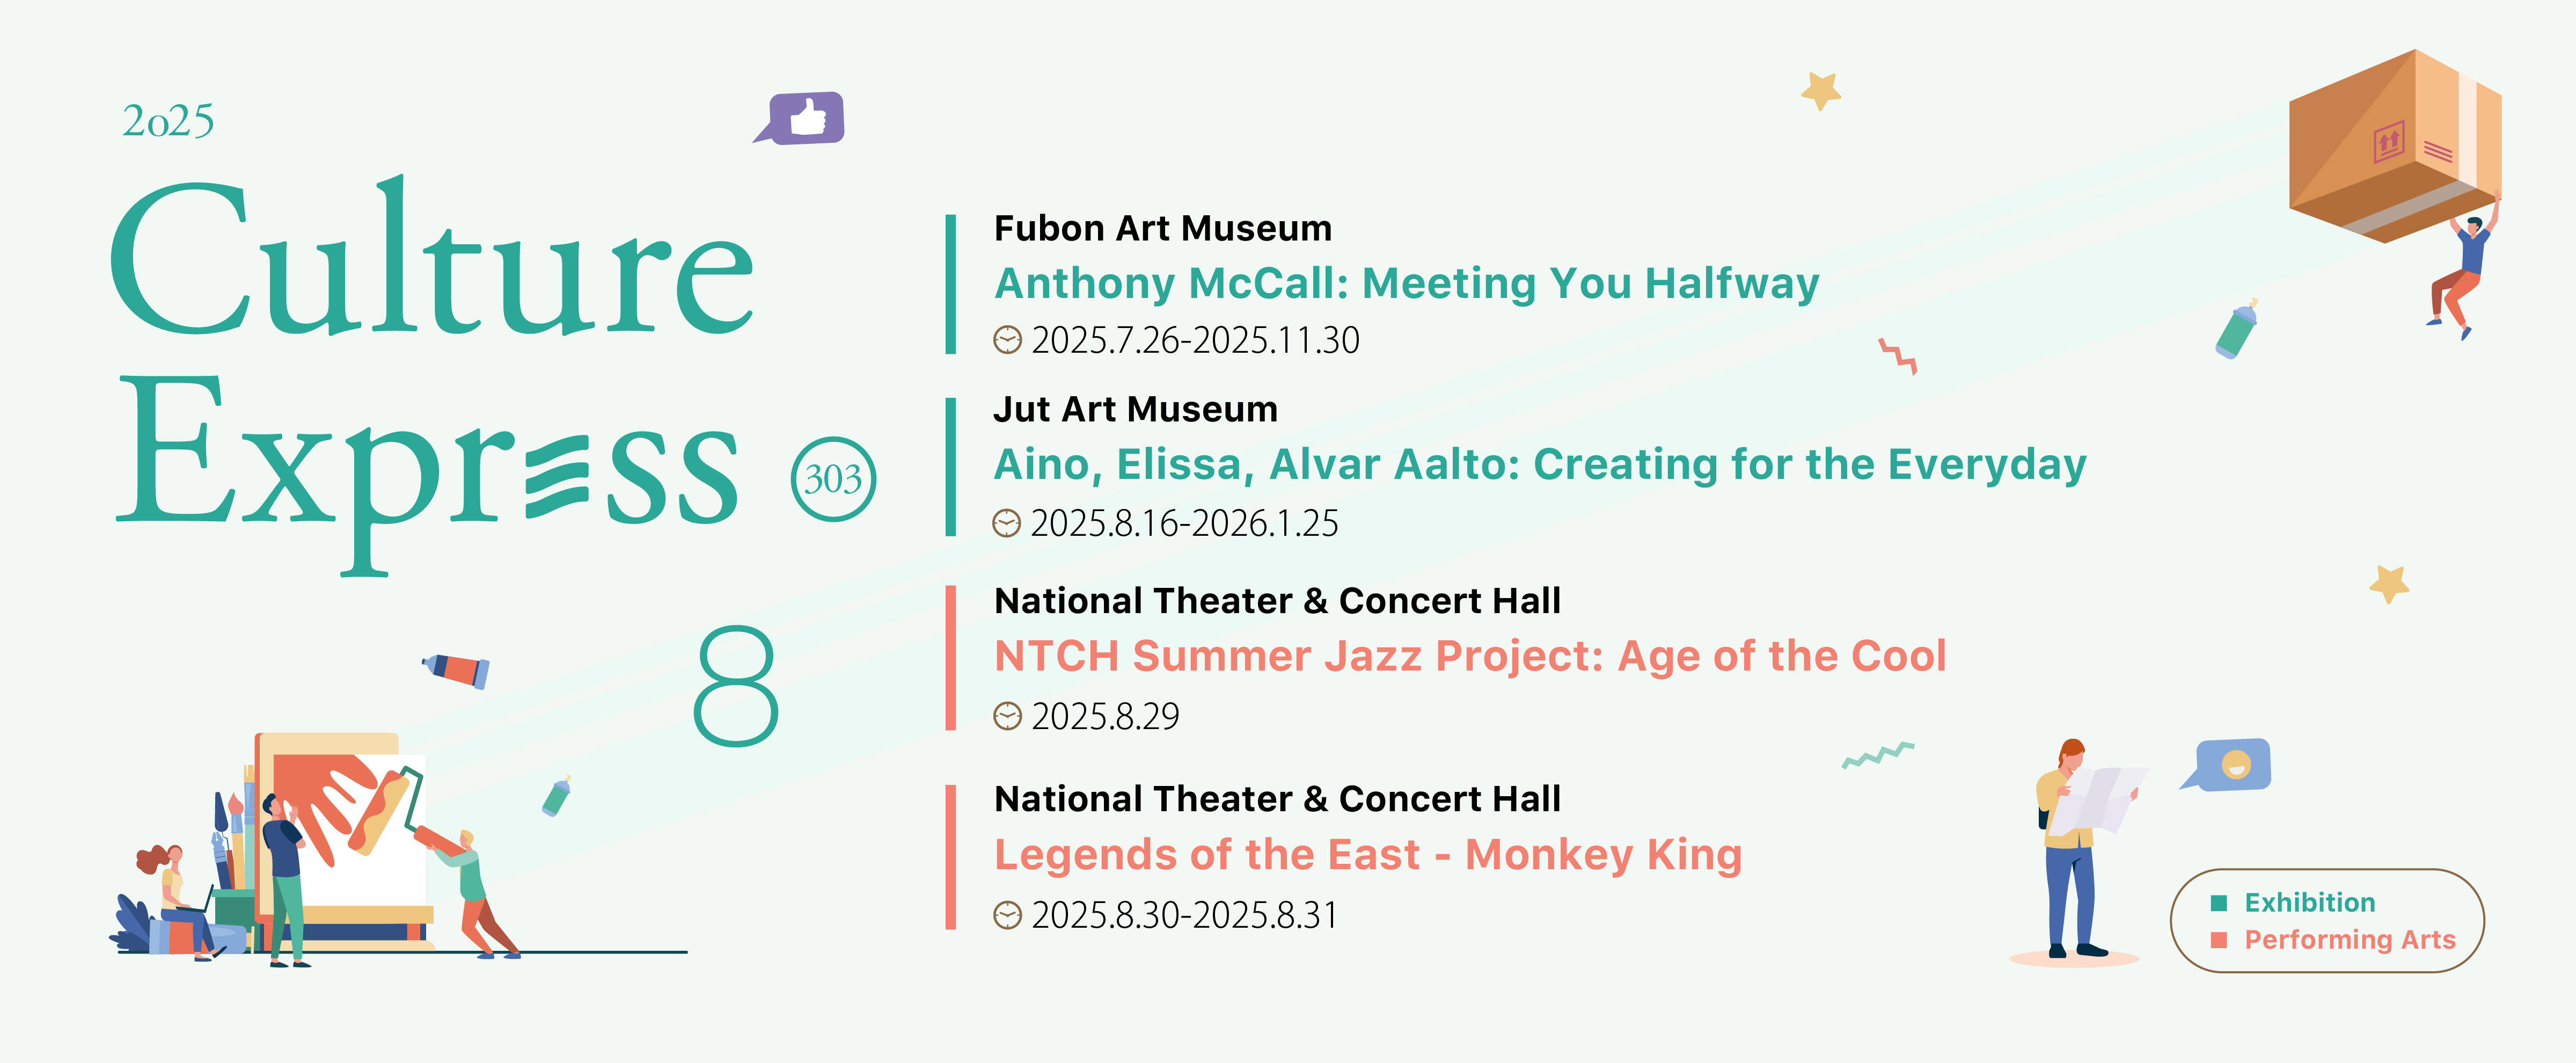Click the clock icon beside 2025.7.26-2025.11.30
Screen dimensions: 2576x1063
tap(1007, 340)
